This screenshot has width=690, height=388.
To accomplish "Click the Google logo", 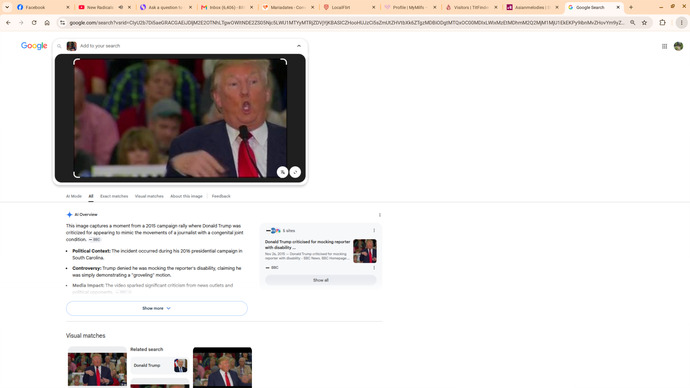I will (x=34, y=46).
